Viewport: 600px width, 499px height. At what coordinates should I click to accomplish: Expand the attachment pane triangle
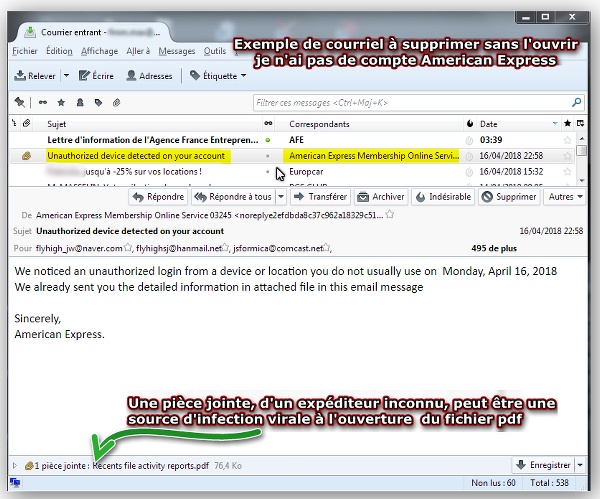coord(15,466)
